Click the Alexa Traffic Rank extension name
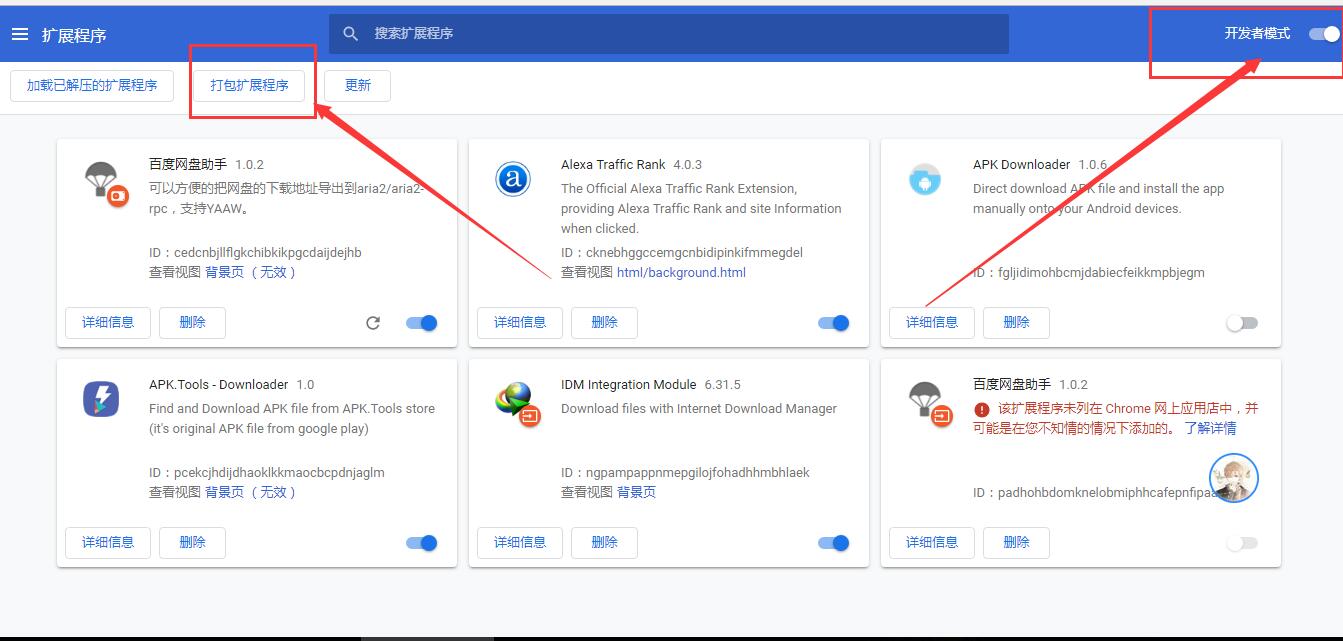The width and height of the screenshot is (1343, 641). point(613,164)
